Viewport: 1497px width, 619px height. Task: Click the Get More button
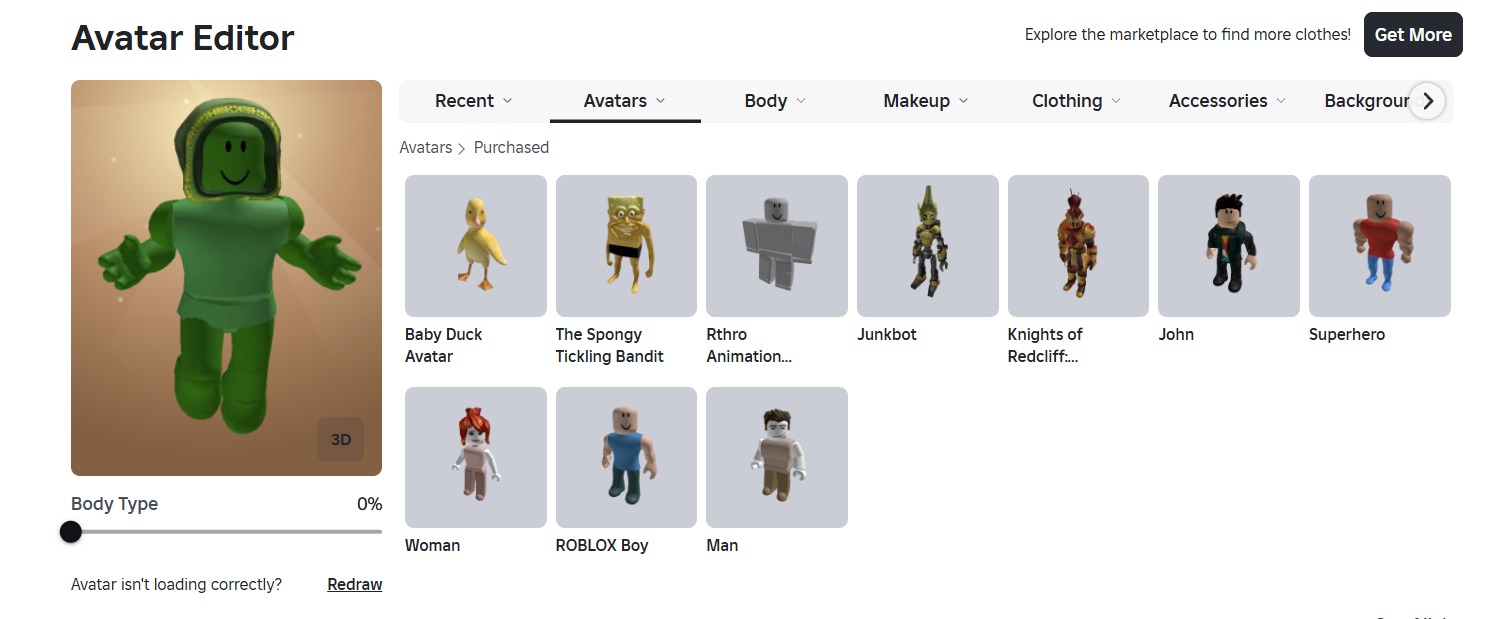[x=1413, y=34]
